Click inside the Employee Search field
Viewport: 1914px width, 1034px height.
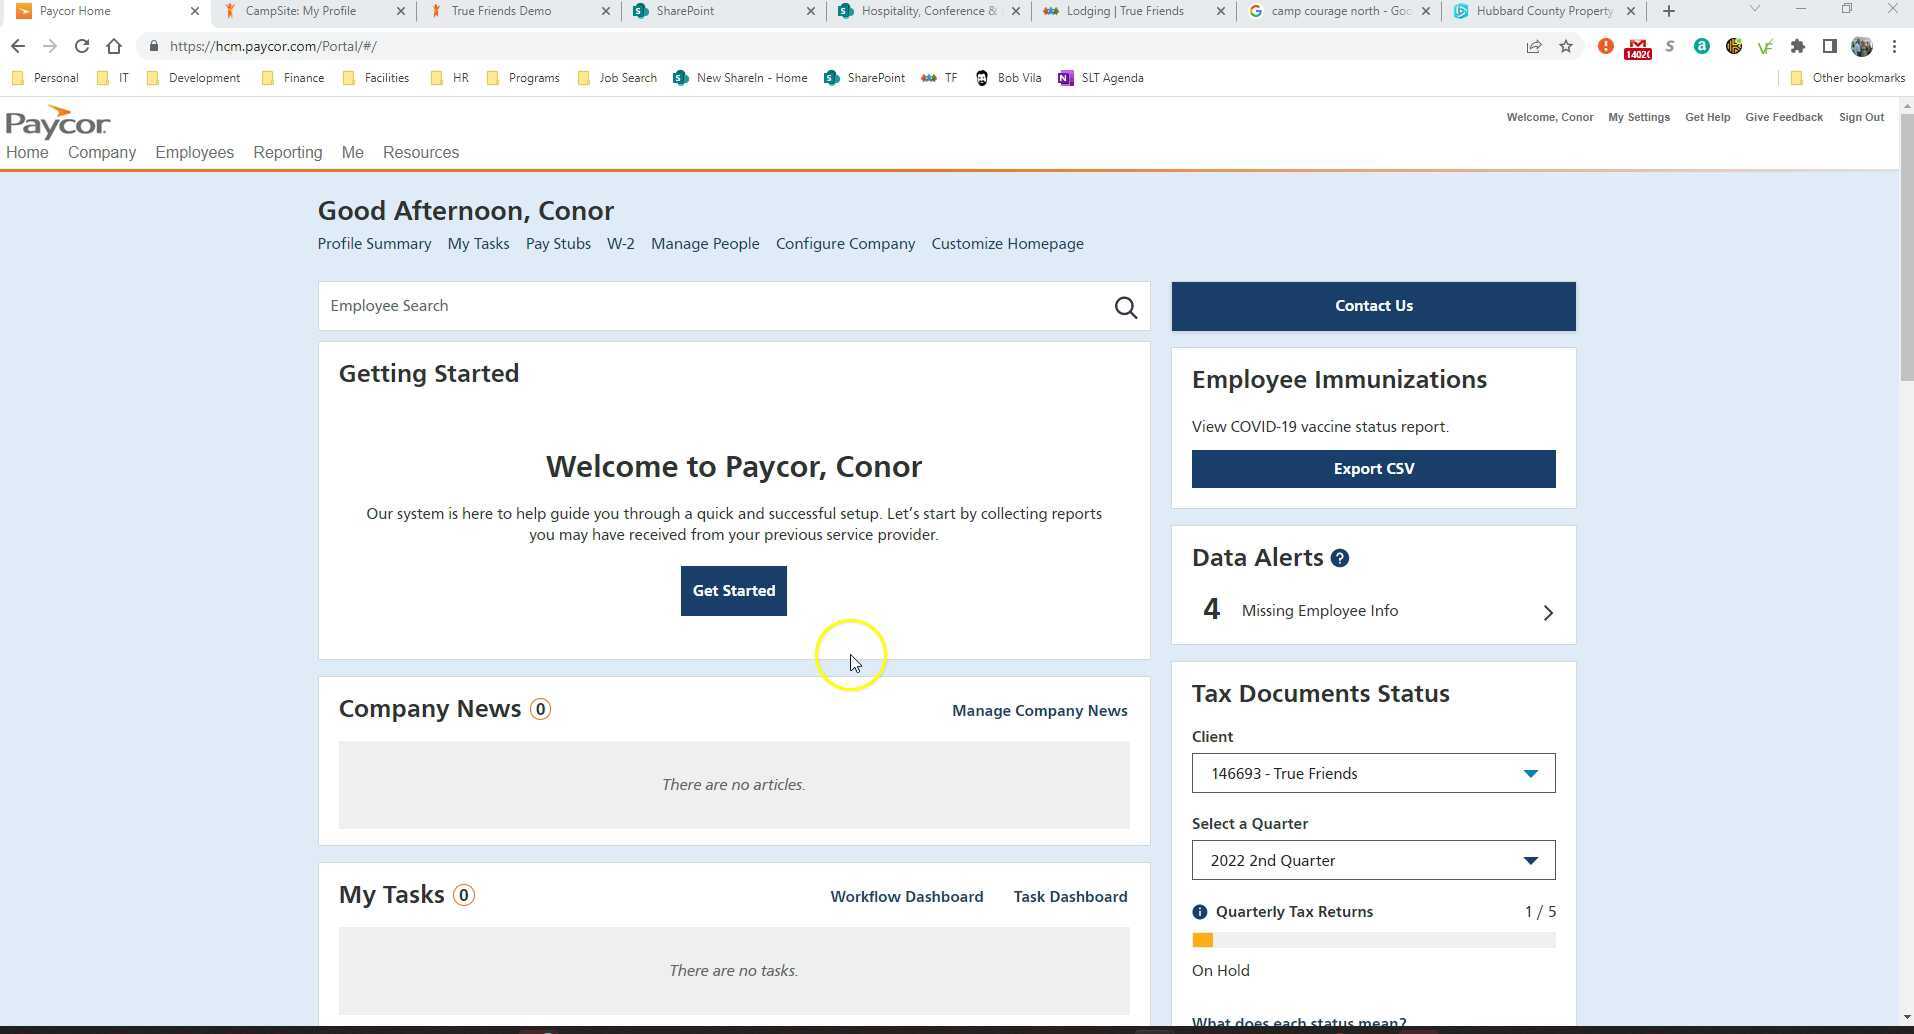[x=700, y=306]
